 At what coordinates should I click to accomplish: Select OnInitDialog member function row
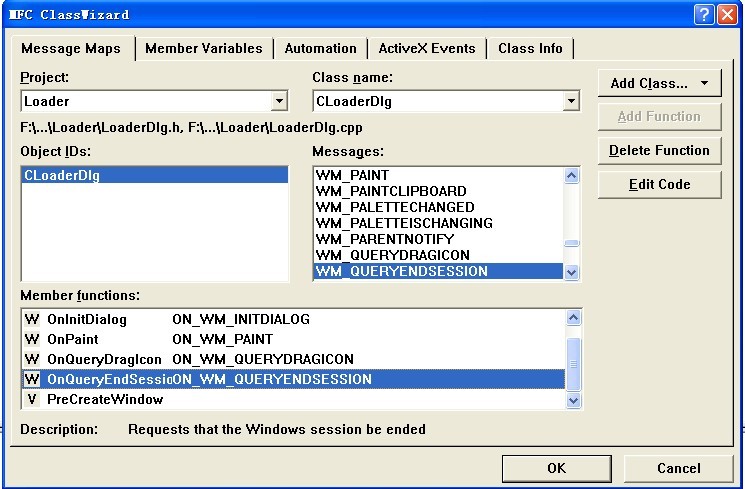click(x=294, y=319)
